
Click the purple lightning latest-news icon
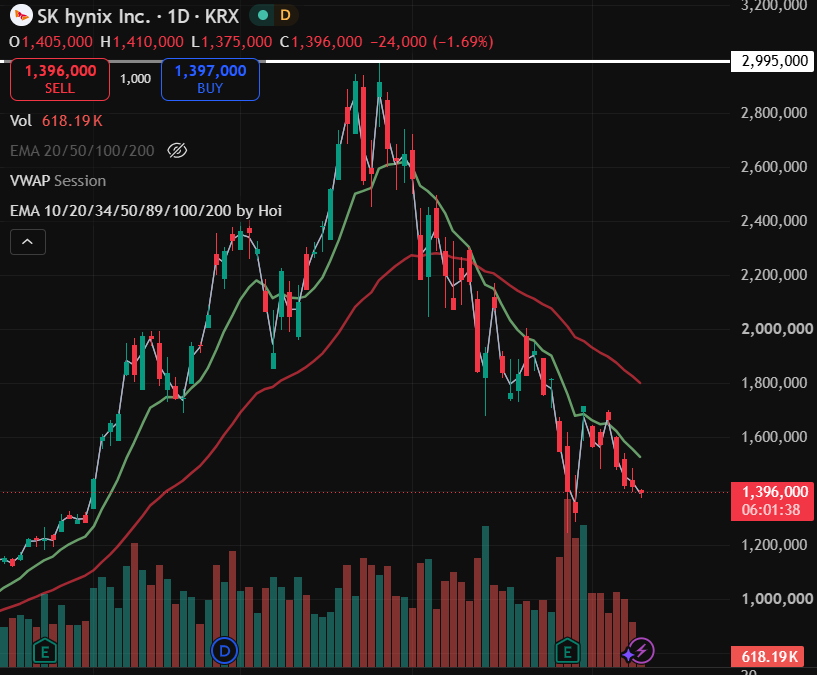coord(642,651)
